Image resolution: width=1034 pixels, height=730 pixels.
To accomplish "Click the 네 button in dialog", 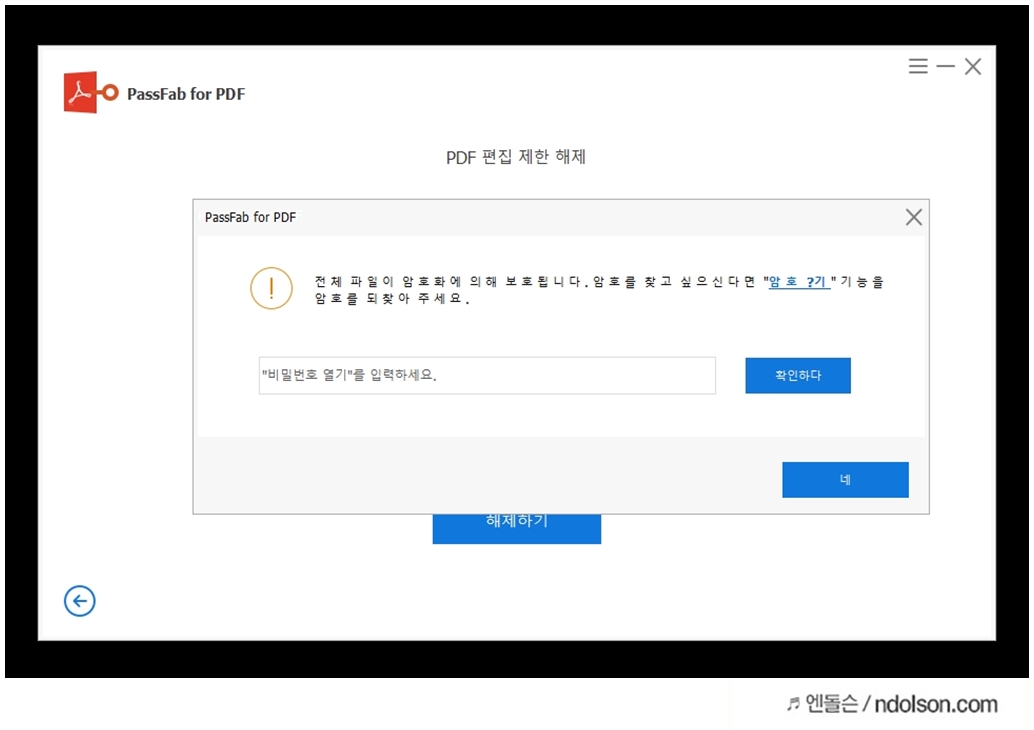I will [x=845, y=479].
